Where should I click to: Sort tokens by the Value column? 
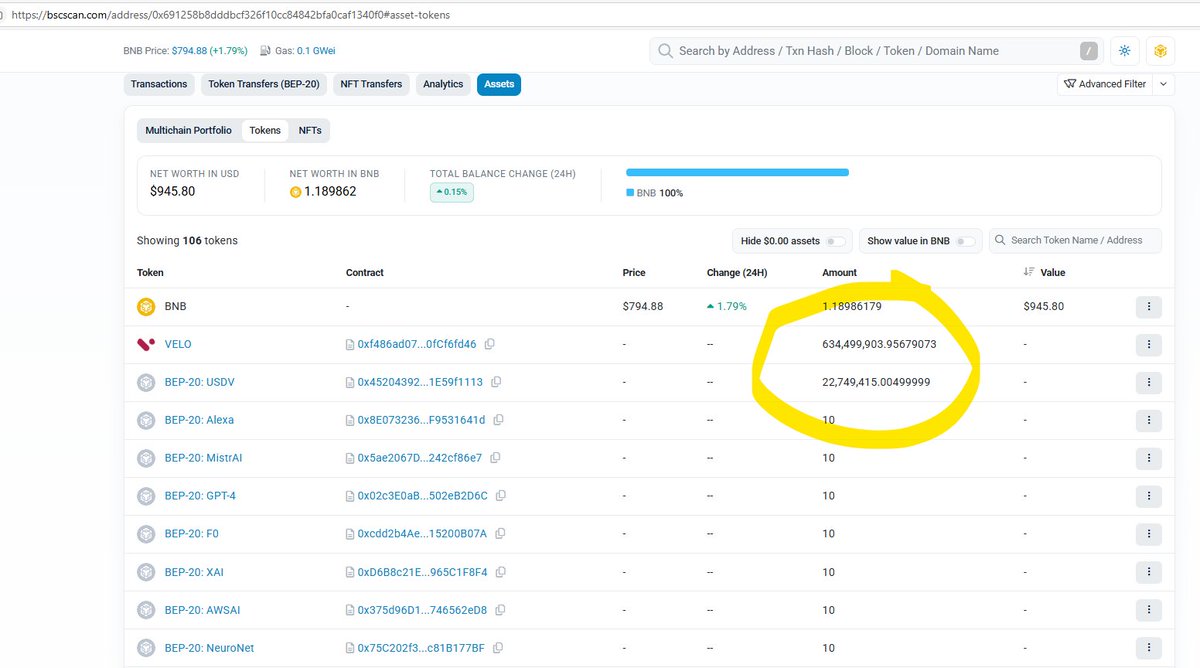pos(1044,272)
